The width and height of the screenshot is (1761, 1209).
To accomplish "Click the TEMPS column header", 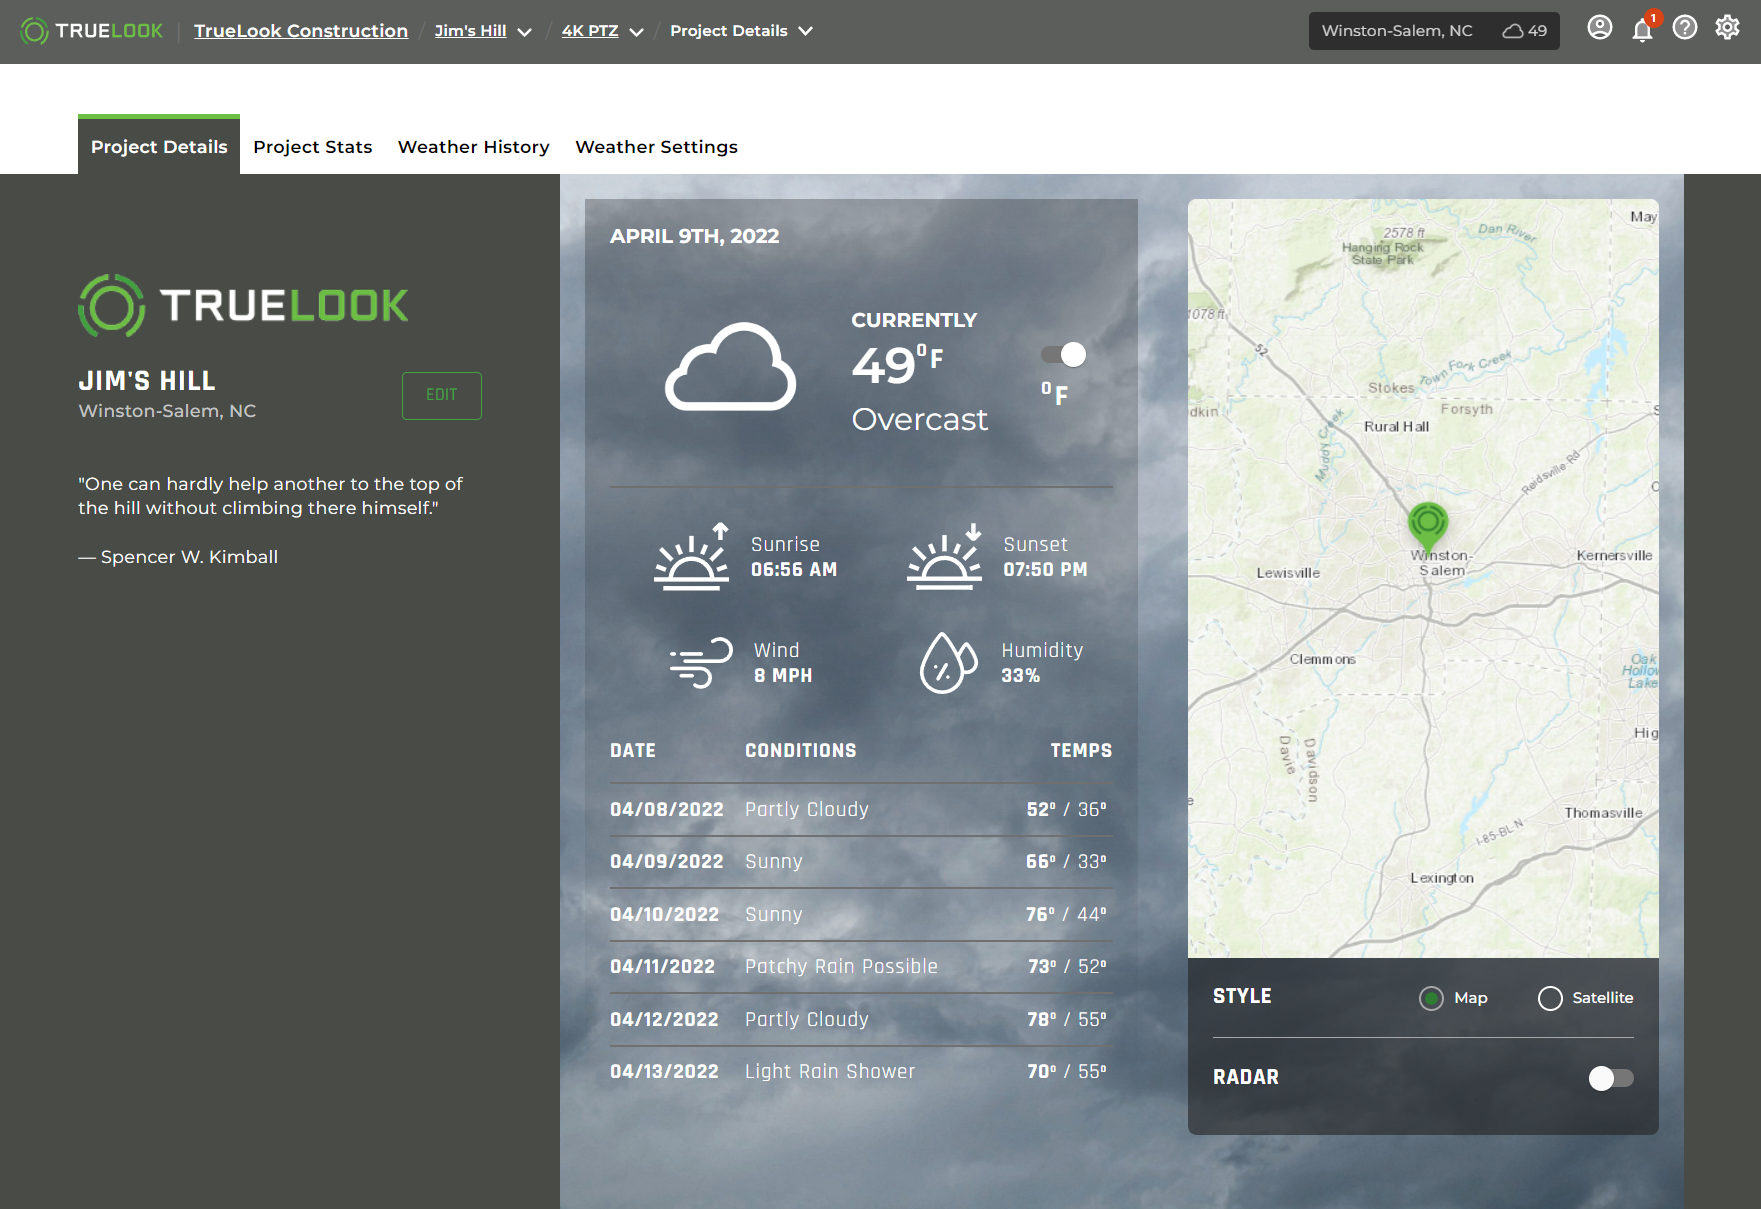I will click(1081, 751).
